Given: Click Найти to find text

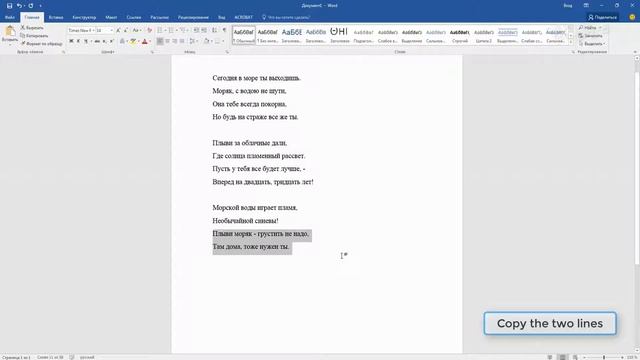Looking at the screenshot, I should [x=591, y=28].
